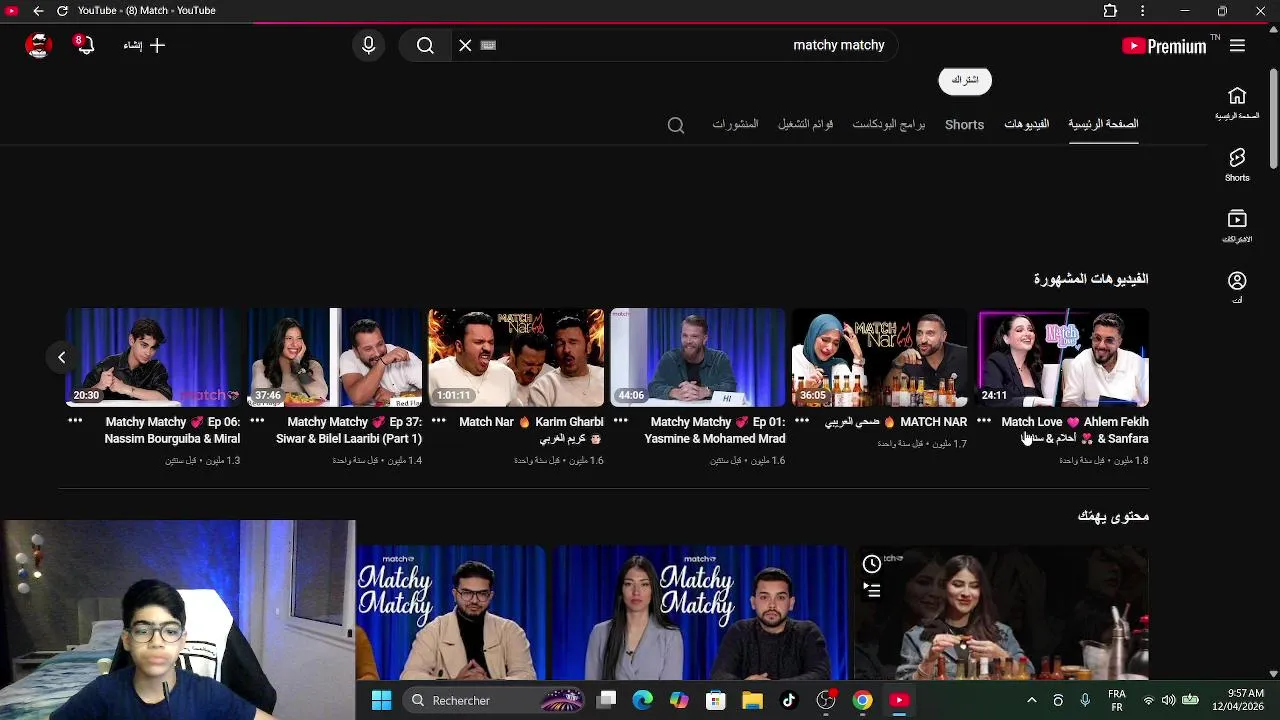Add featured video to queue icon

pos(872,591)
